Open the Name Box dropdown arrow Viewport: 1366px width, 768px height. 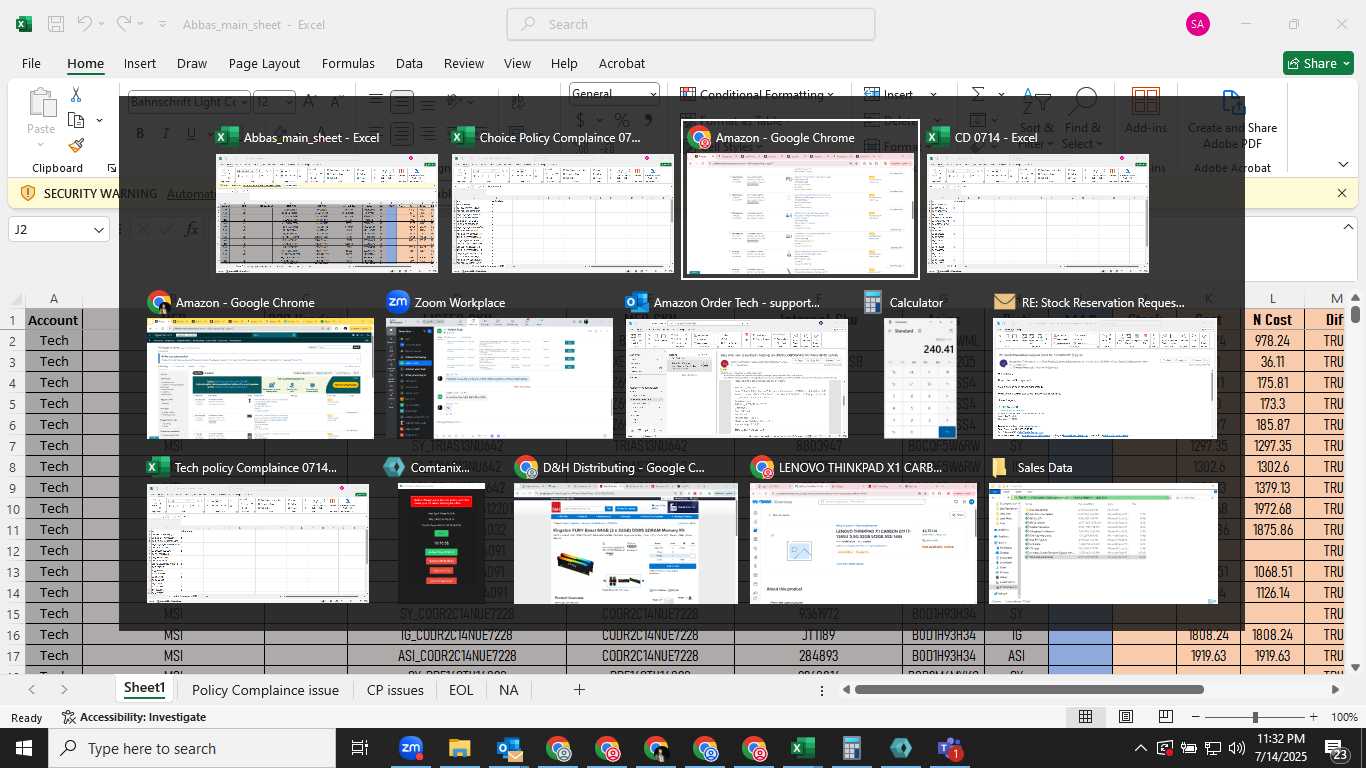pos(99,230)
